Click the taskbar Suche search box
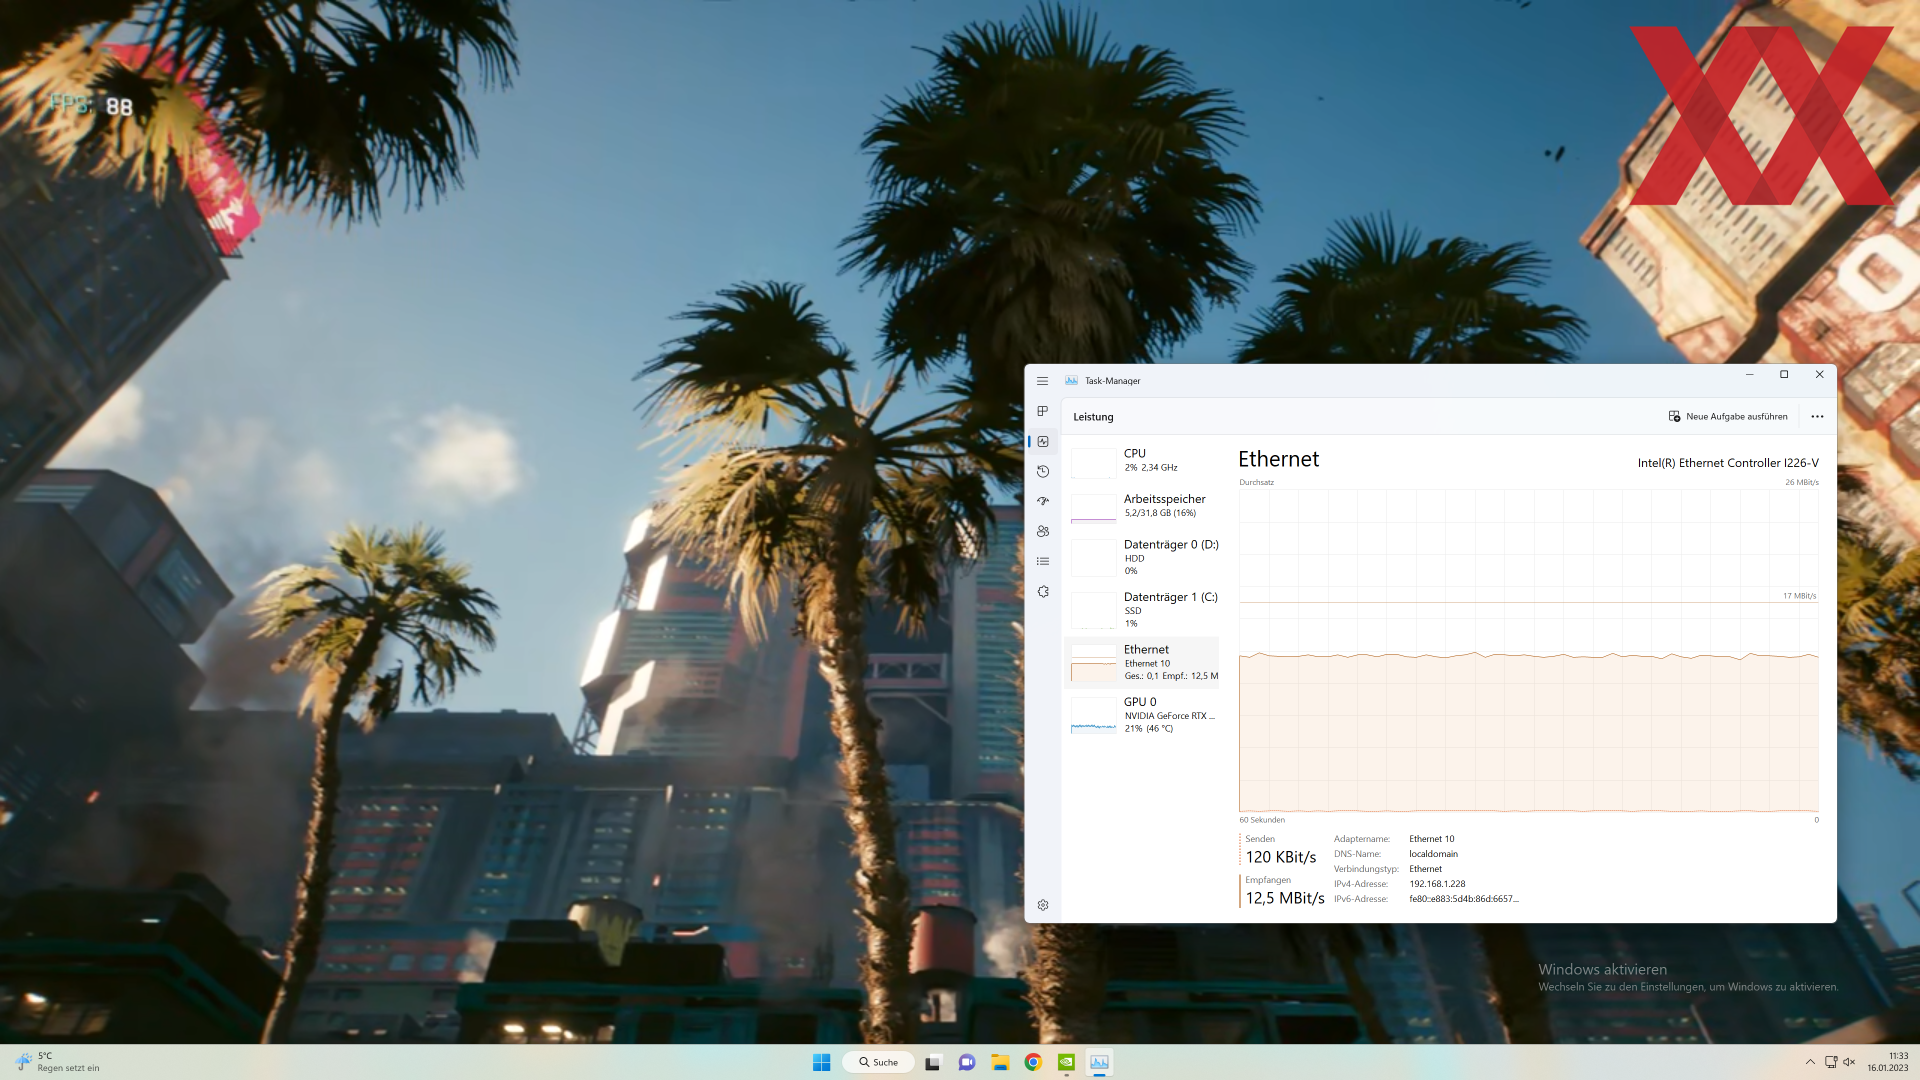The width and height of the screenshot is (1920, 1080). [x=878, y=1062]
